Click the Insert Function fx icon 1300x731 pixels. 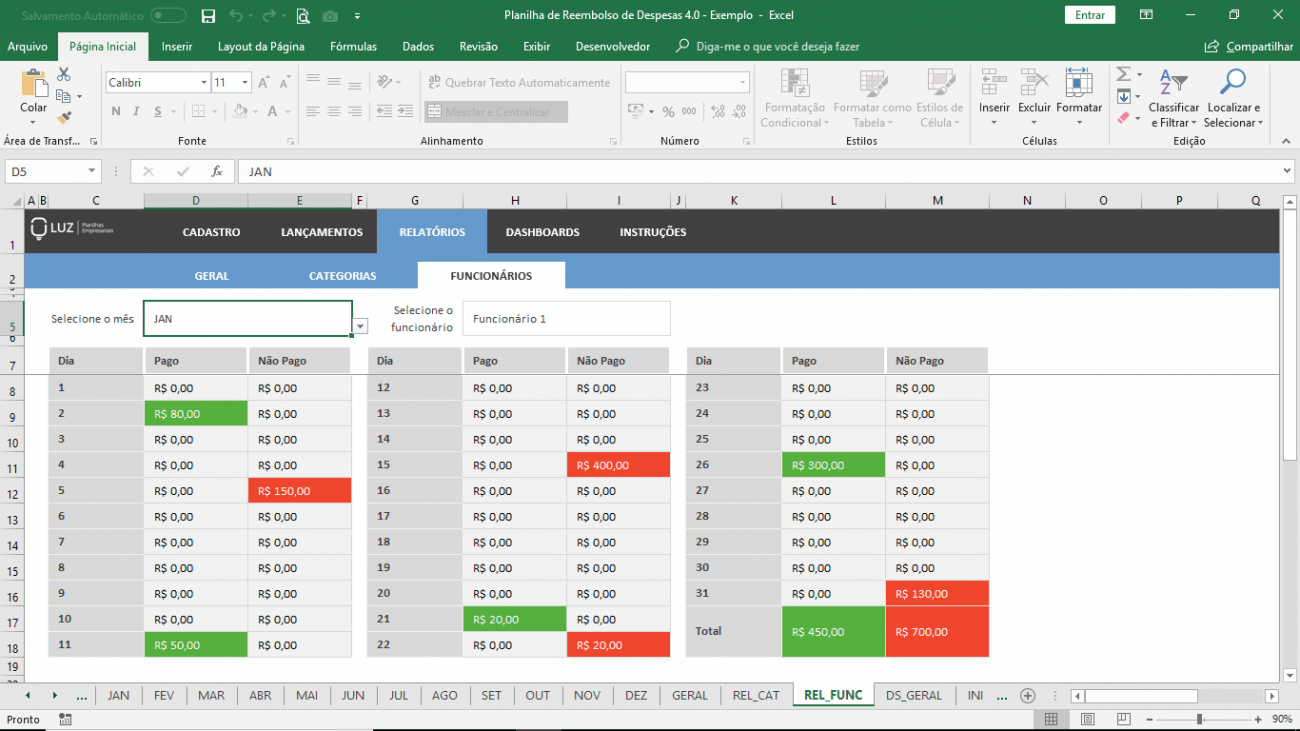click(x=216, y=172)
